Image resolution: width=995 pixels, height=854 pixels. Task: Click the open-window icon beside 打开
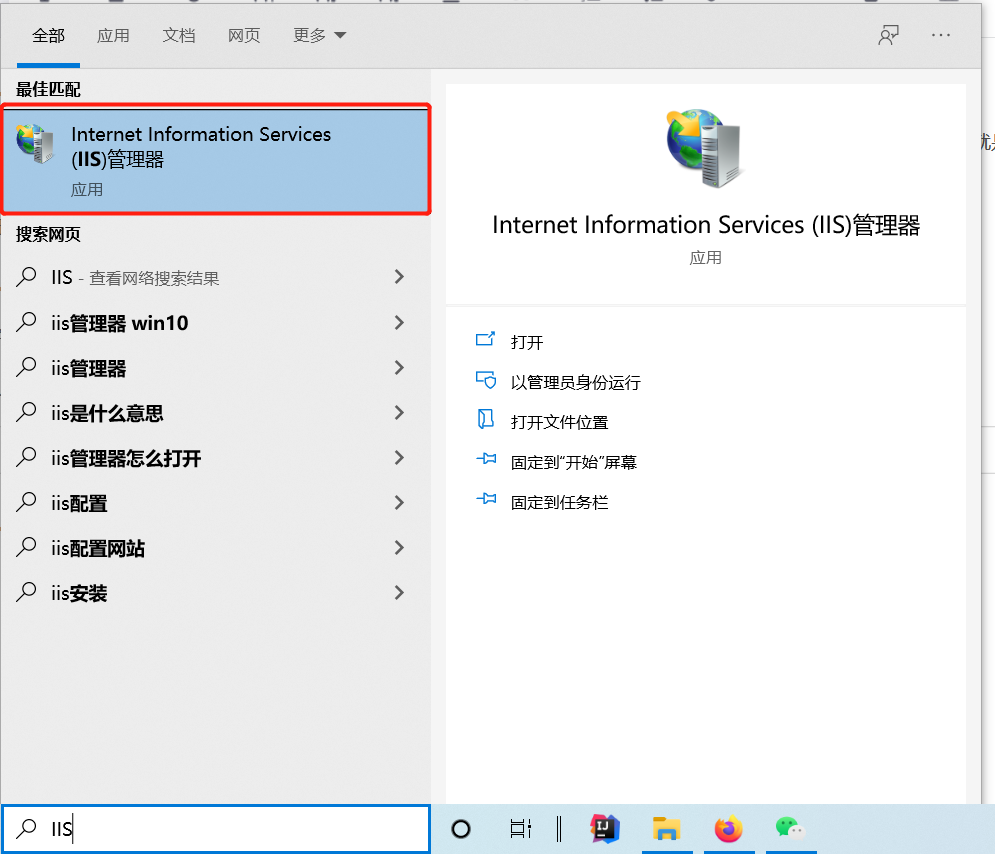click(485, 339)
